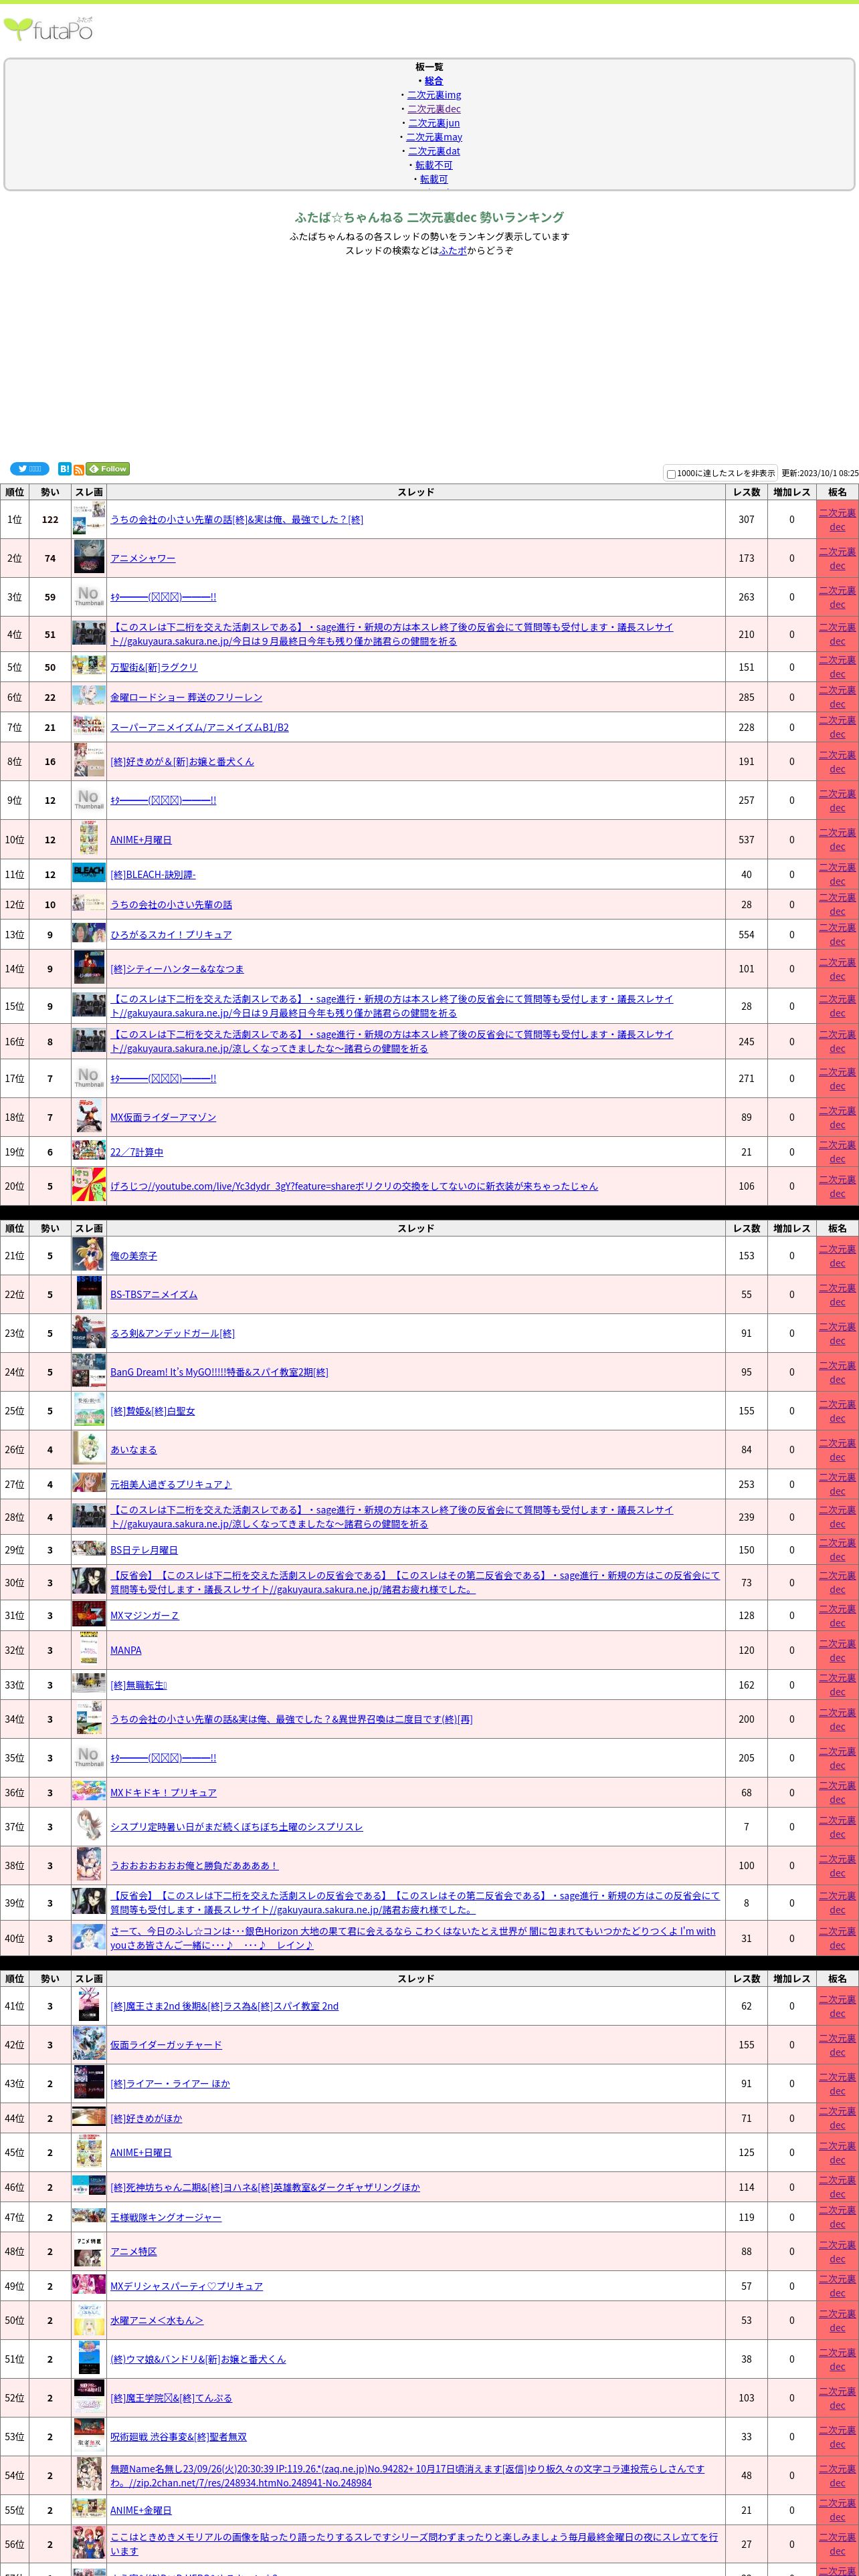Click the green Feedly Follow button
859x2576 pixels.
pyautogui.click(x=108, y=469)
